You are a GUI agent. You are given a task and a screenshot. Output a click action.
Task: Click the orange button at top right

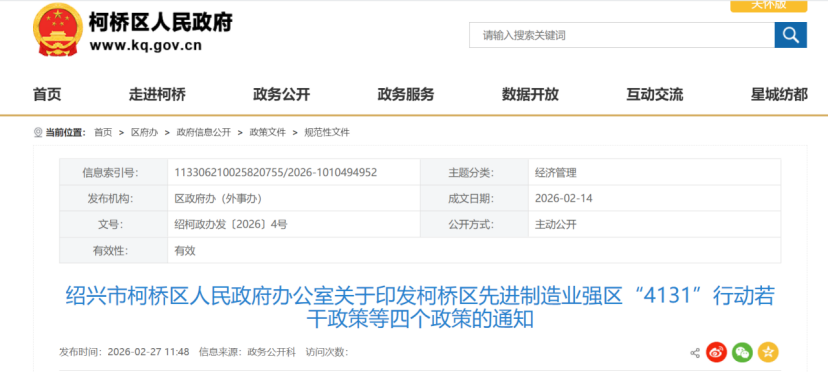(769, 5)
